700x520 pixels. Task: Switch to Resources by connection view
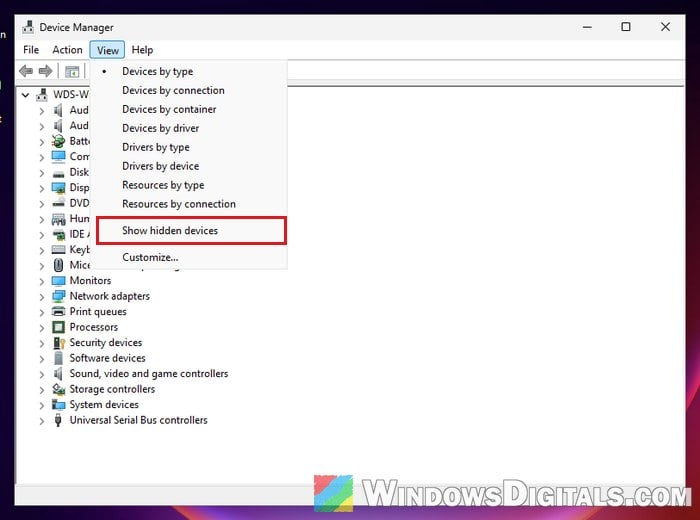click(x=189, y=204)
